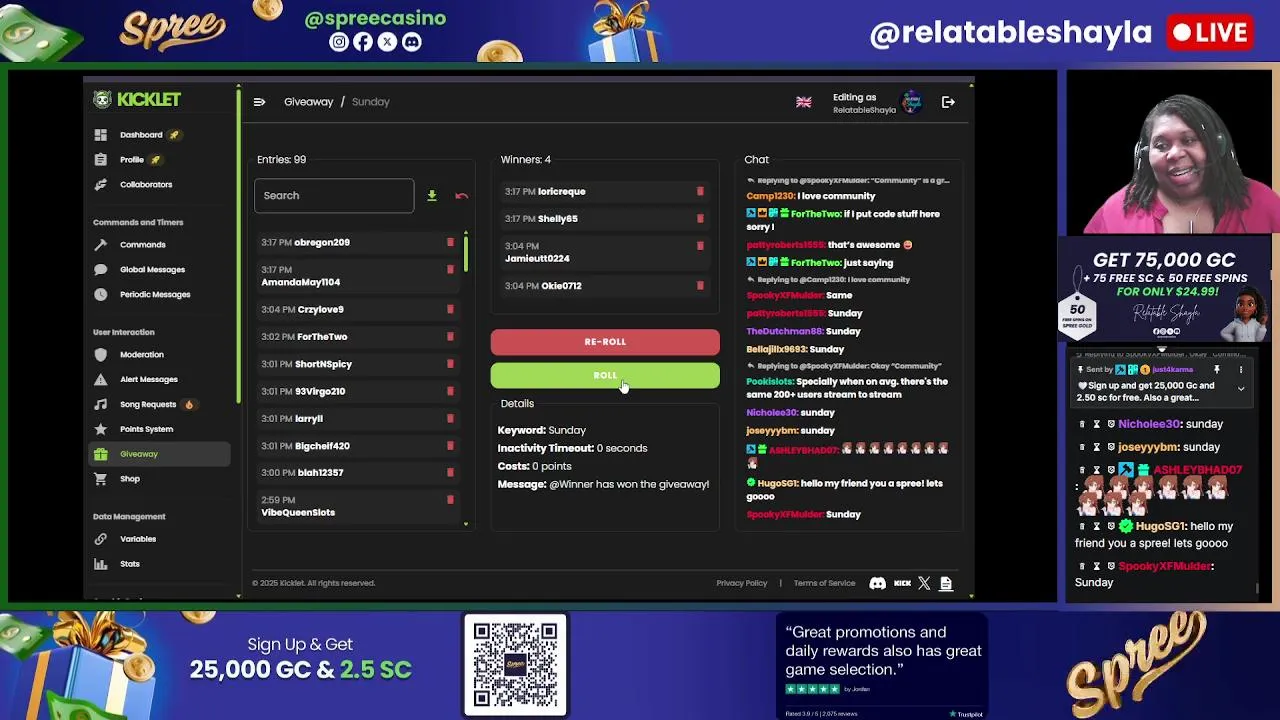Viewport: 1280px width, 720px height.
Task: Delete entry ForTheTwo
Action: [450, 337]
